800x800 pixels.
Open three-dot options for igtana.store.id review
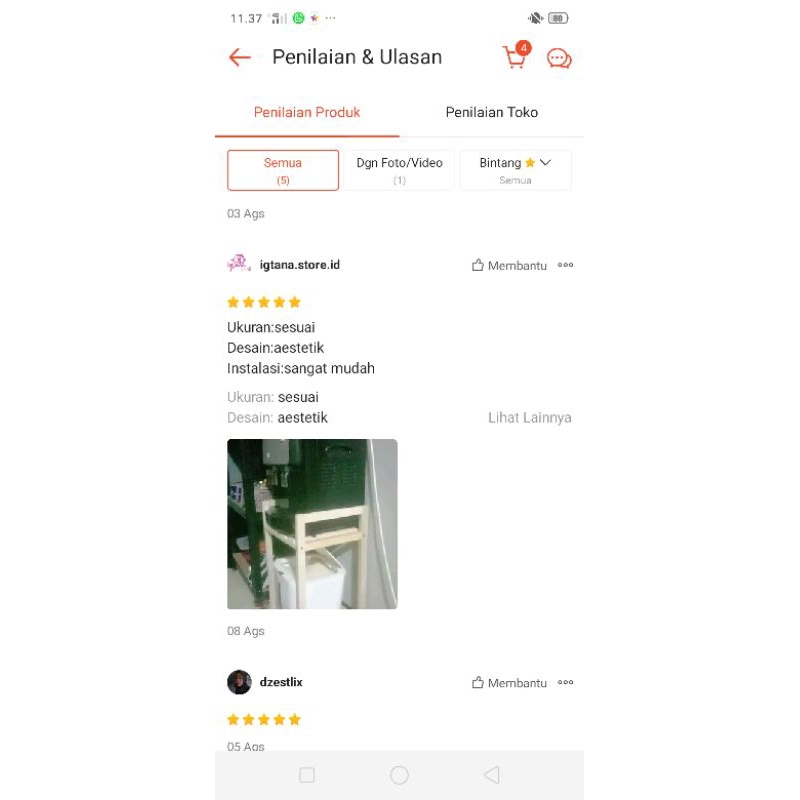[x=565, y=265]
